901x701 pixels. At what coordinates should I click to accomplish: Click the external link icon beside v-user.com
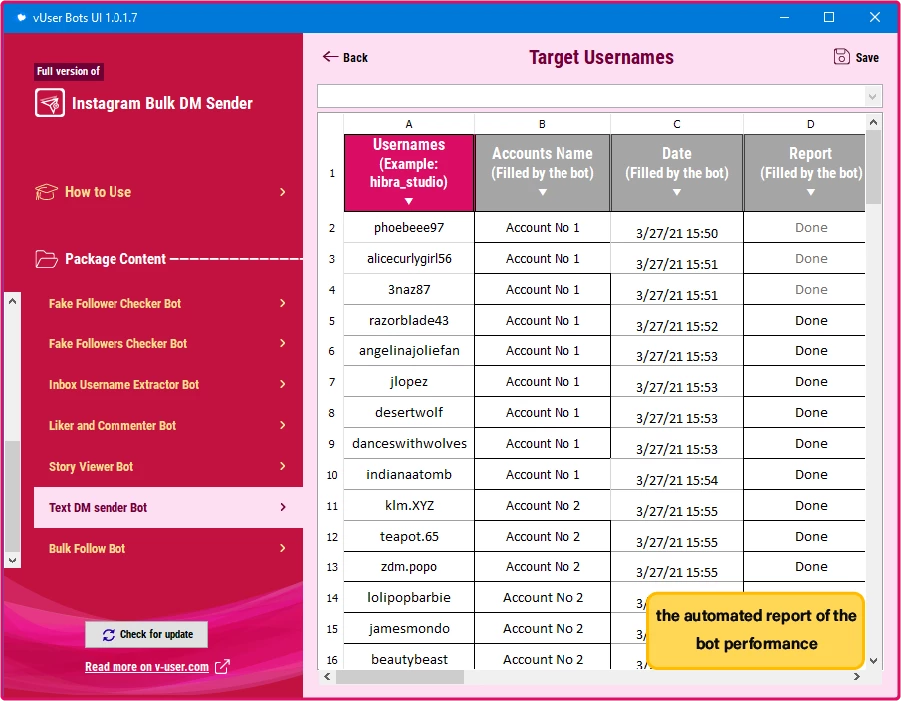pos(222,667)
